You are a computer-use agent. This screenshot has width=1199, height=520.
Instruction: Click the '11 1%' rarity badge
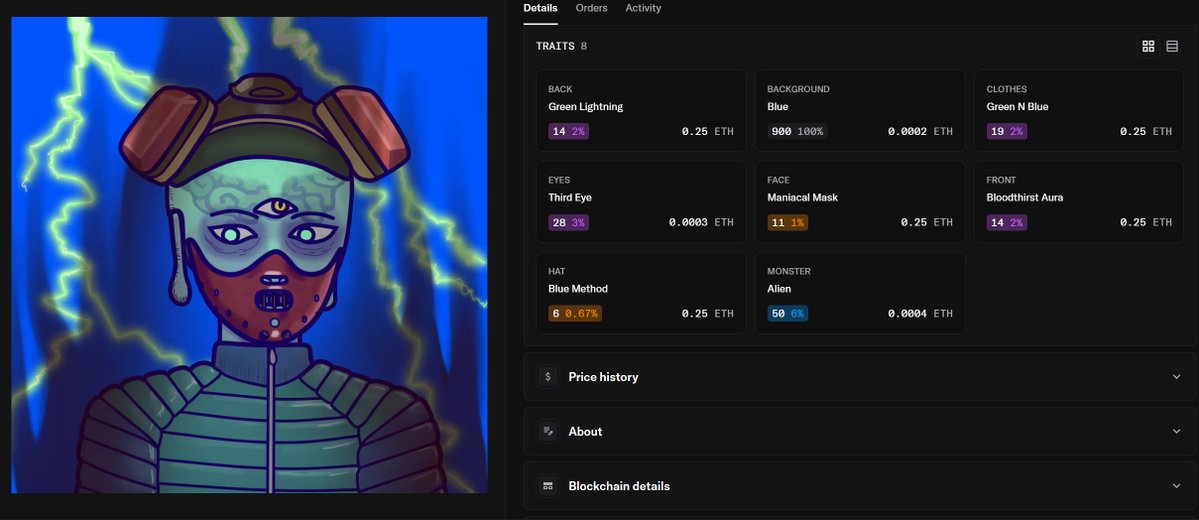[x=788, y=223]
